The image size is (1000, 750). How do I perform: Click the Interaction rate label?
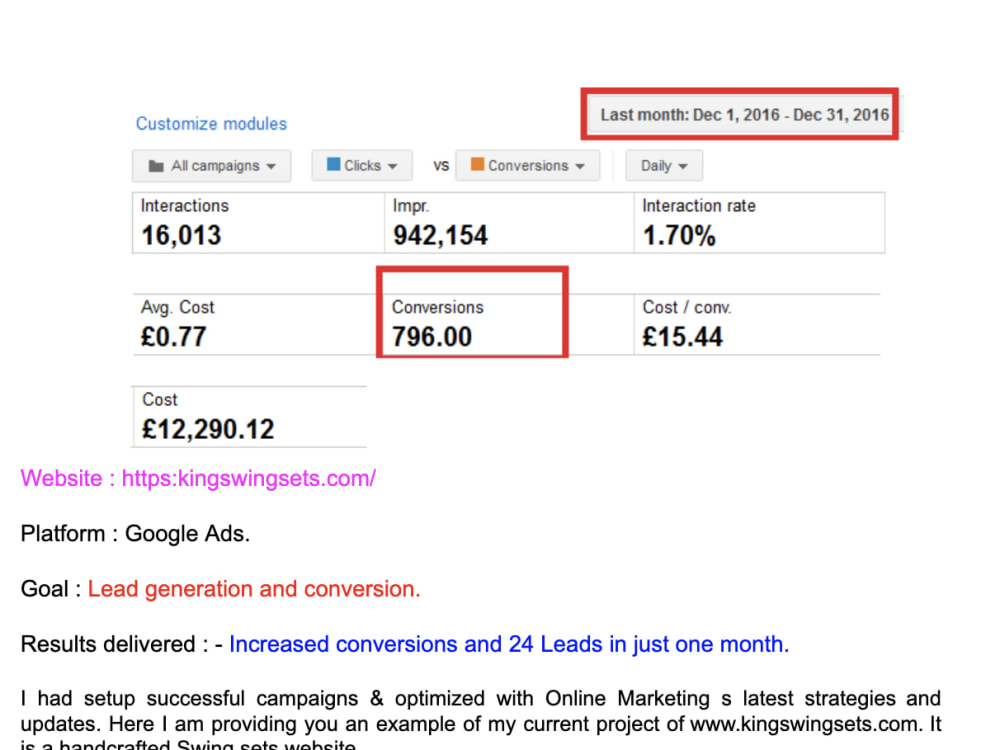click(x=698, y=206)
